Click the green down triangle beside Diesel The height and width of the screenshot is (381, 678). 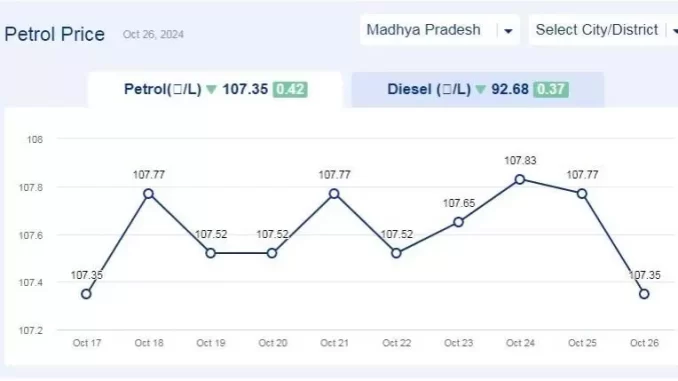[x=480, y=90]
